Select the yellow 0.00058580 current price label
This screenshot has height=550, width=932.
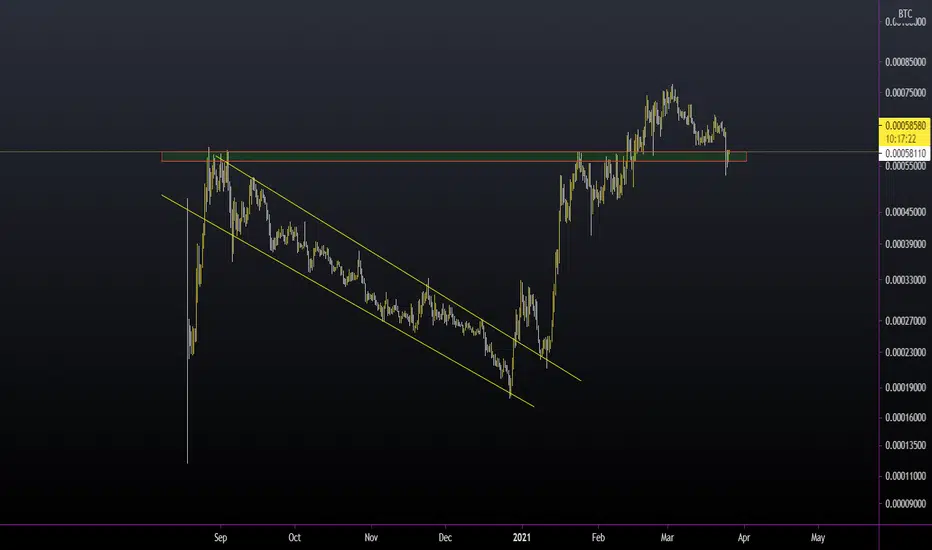tap(905, 125)
